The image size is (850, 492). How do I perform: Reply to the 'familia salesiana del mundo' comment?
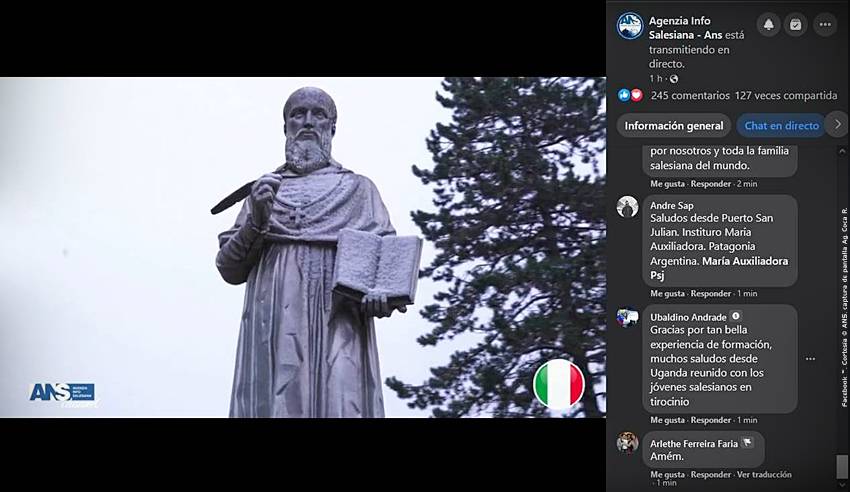(x=711, y=184)
